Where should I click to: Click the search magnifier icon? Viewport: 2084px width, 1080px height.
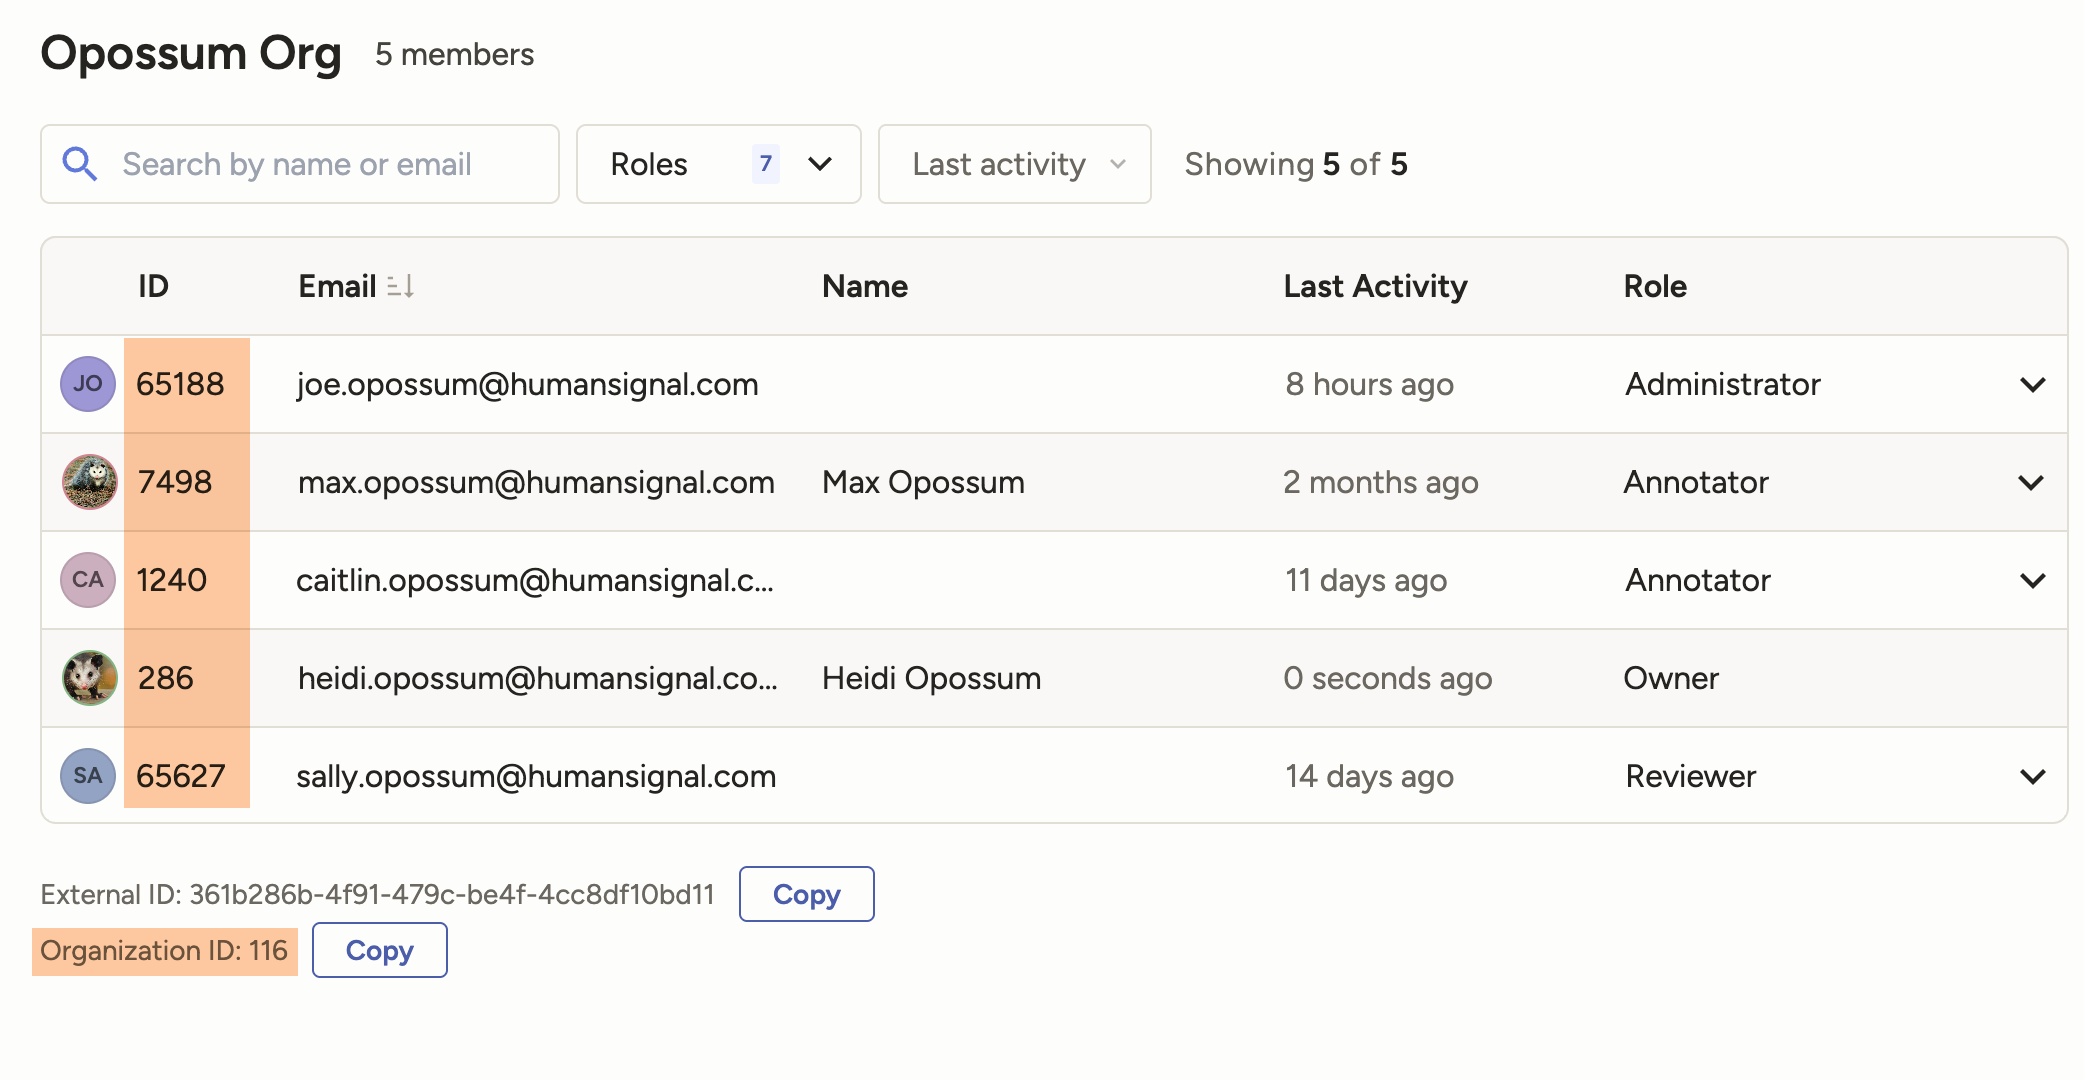tap(80, 163)
